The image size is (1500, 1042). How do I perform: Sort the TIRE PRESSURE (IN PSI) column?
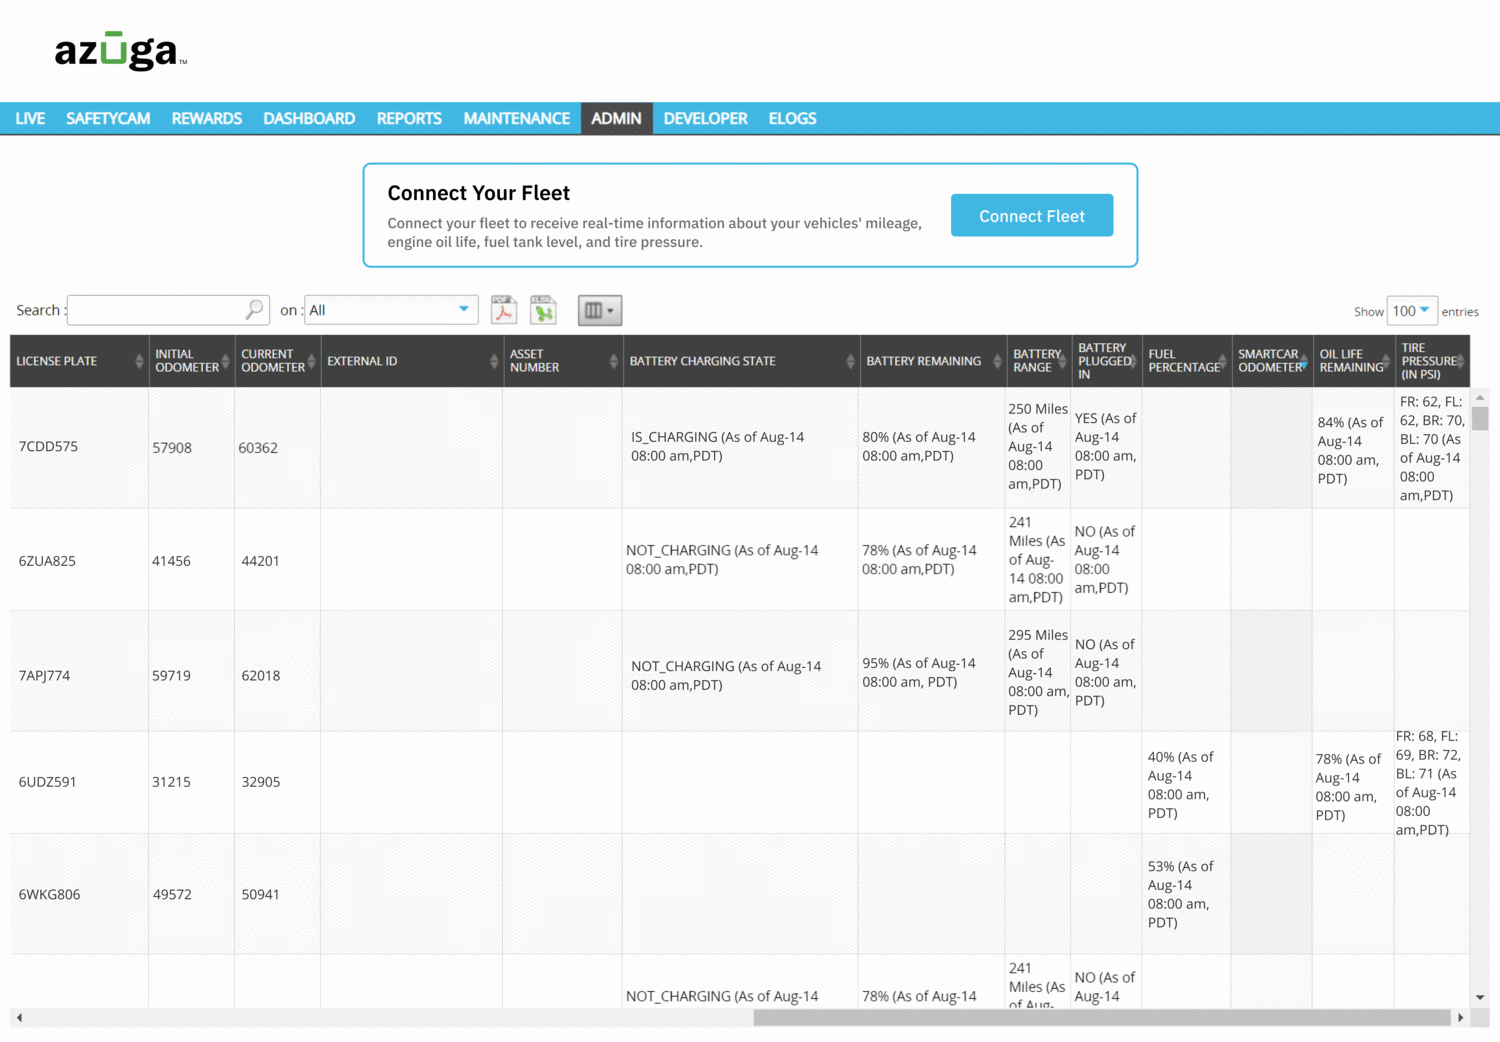(1460, 361)
